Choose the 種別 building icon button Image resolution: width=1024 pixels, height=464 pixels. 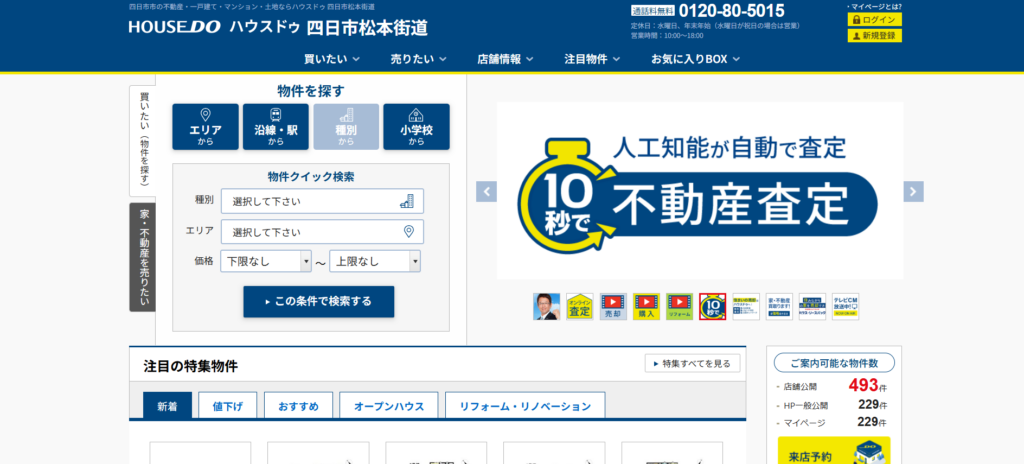pos(346,127)
